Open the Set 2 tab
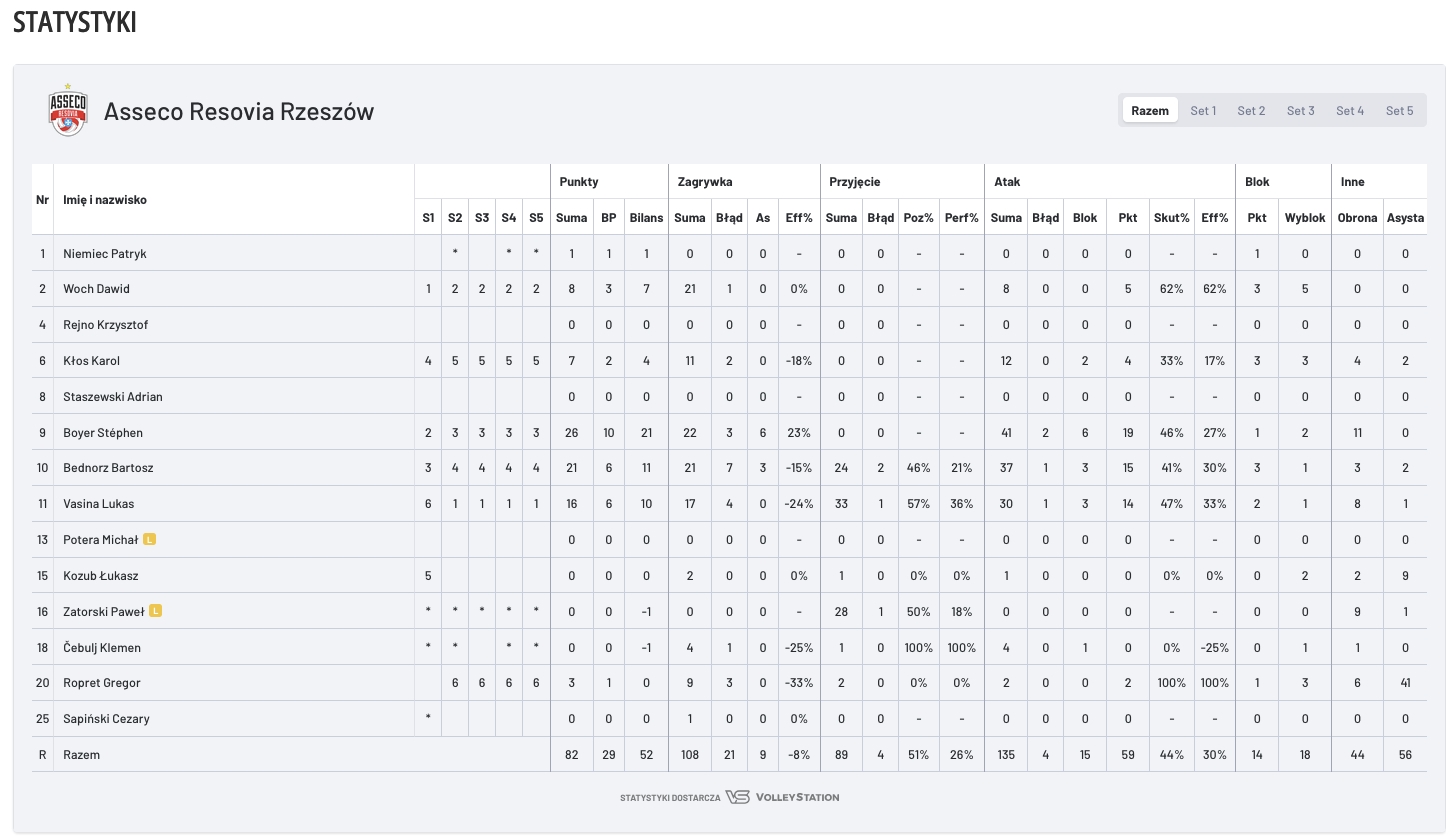The width and height of the screenshot is (1446, 840). (x=1251, y=111)
